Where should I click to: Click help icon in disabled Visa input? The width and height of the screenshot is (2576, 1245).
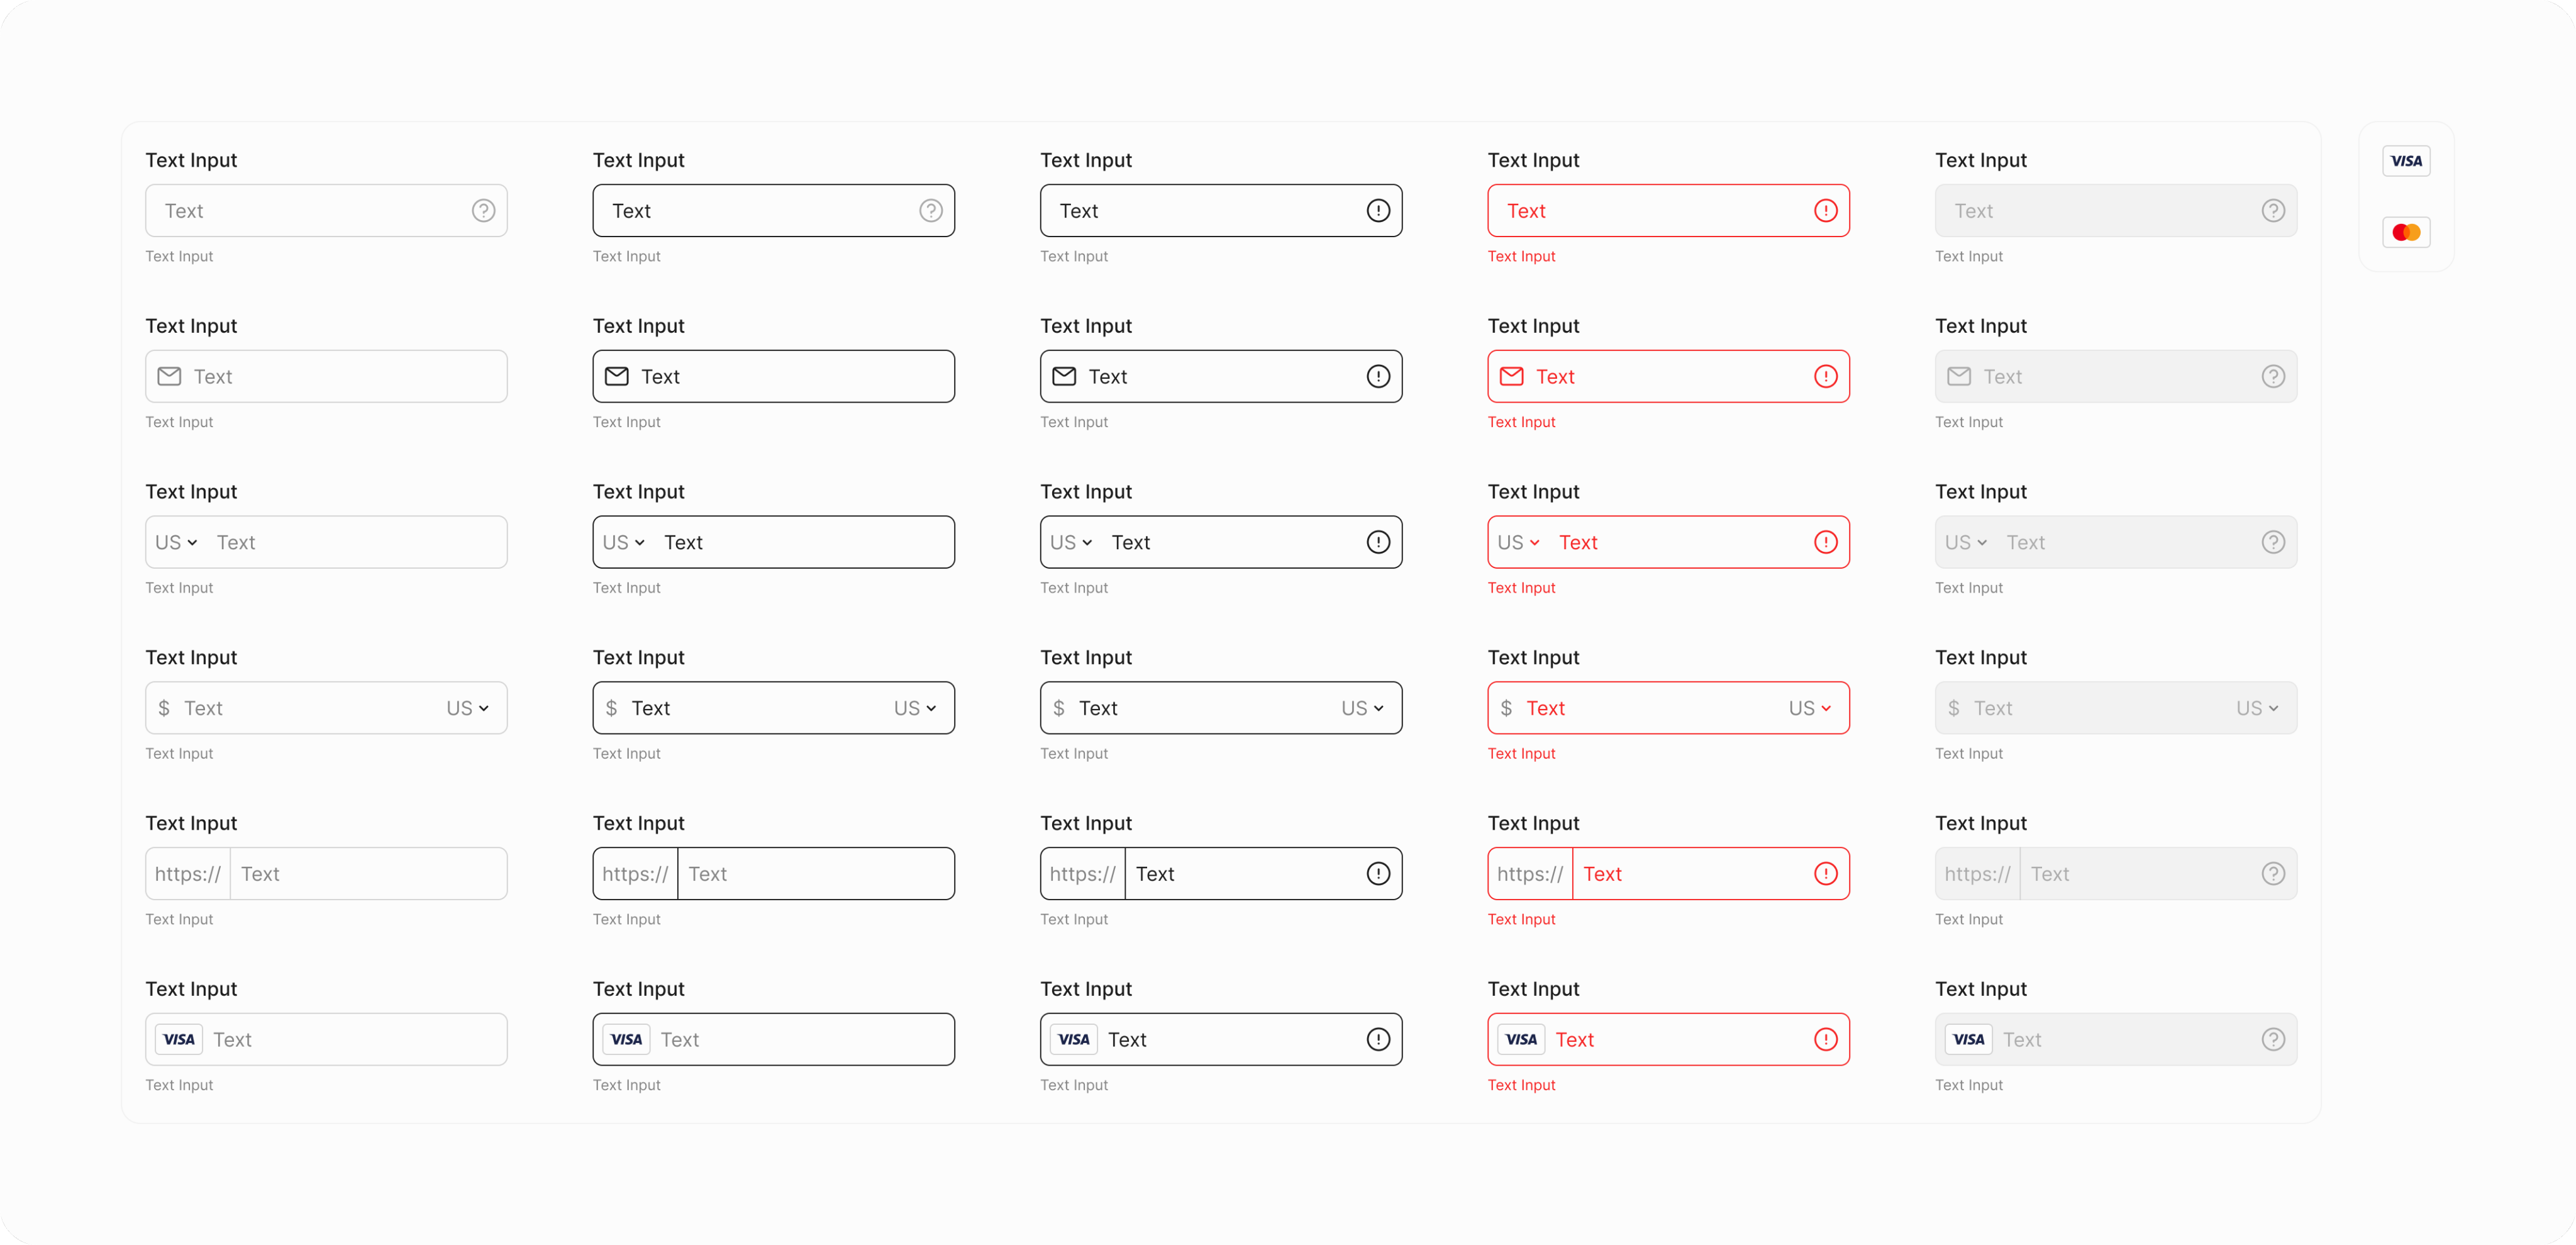tap(2273, 1039)
